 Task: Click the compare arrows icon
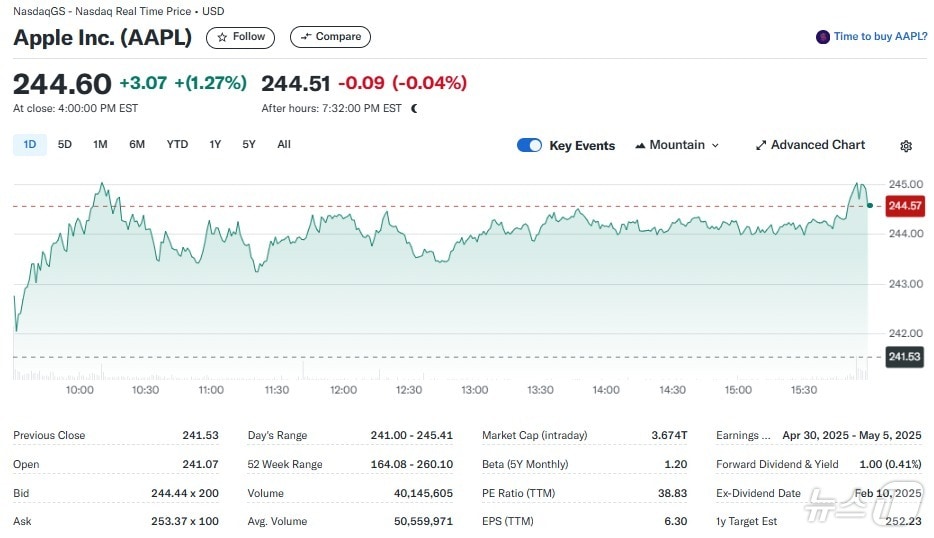[305, 37]
